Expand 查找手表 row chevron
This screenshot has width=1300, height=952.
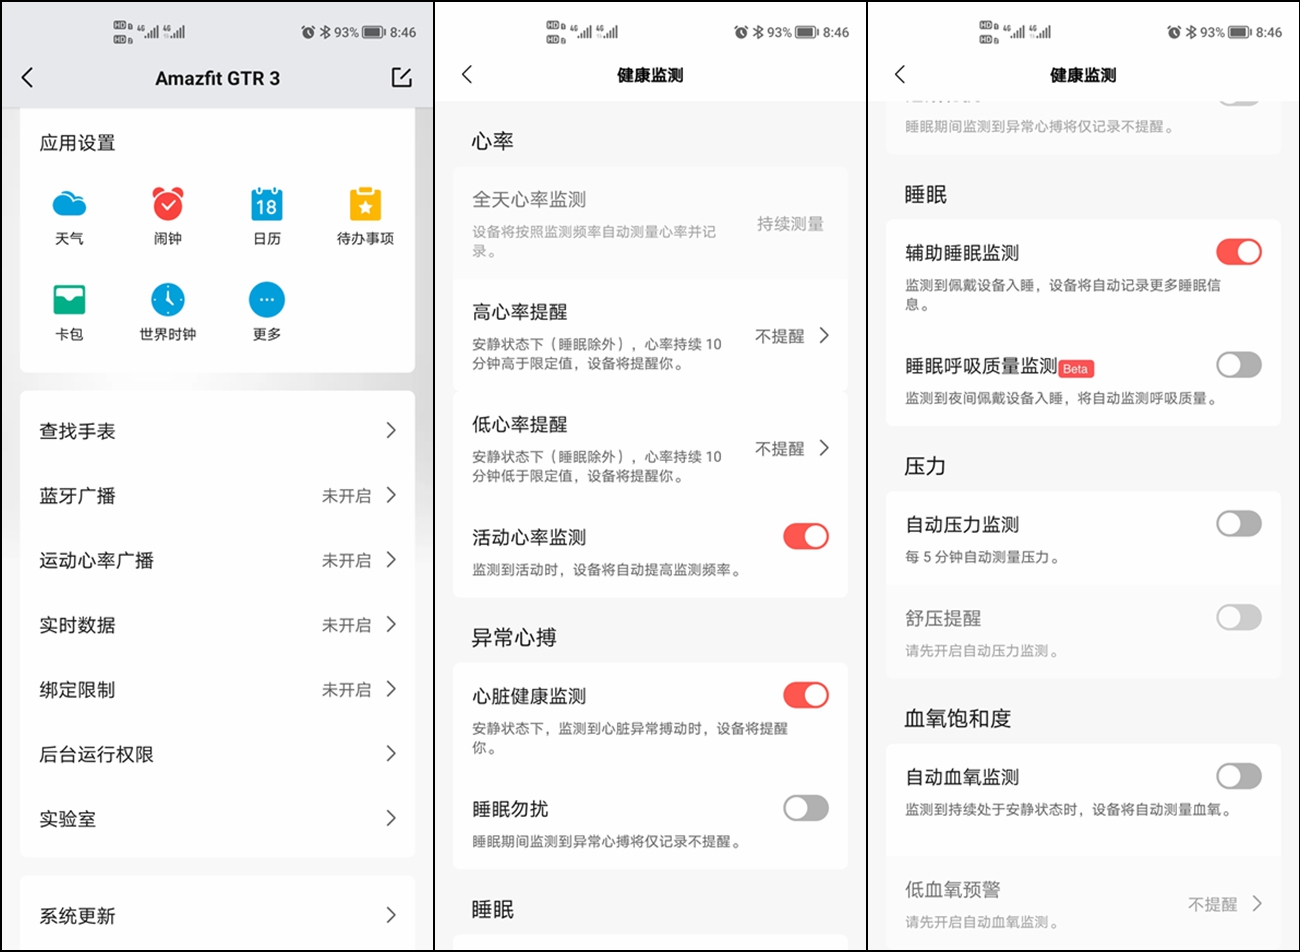[x=391, y=430]
